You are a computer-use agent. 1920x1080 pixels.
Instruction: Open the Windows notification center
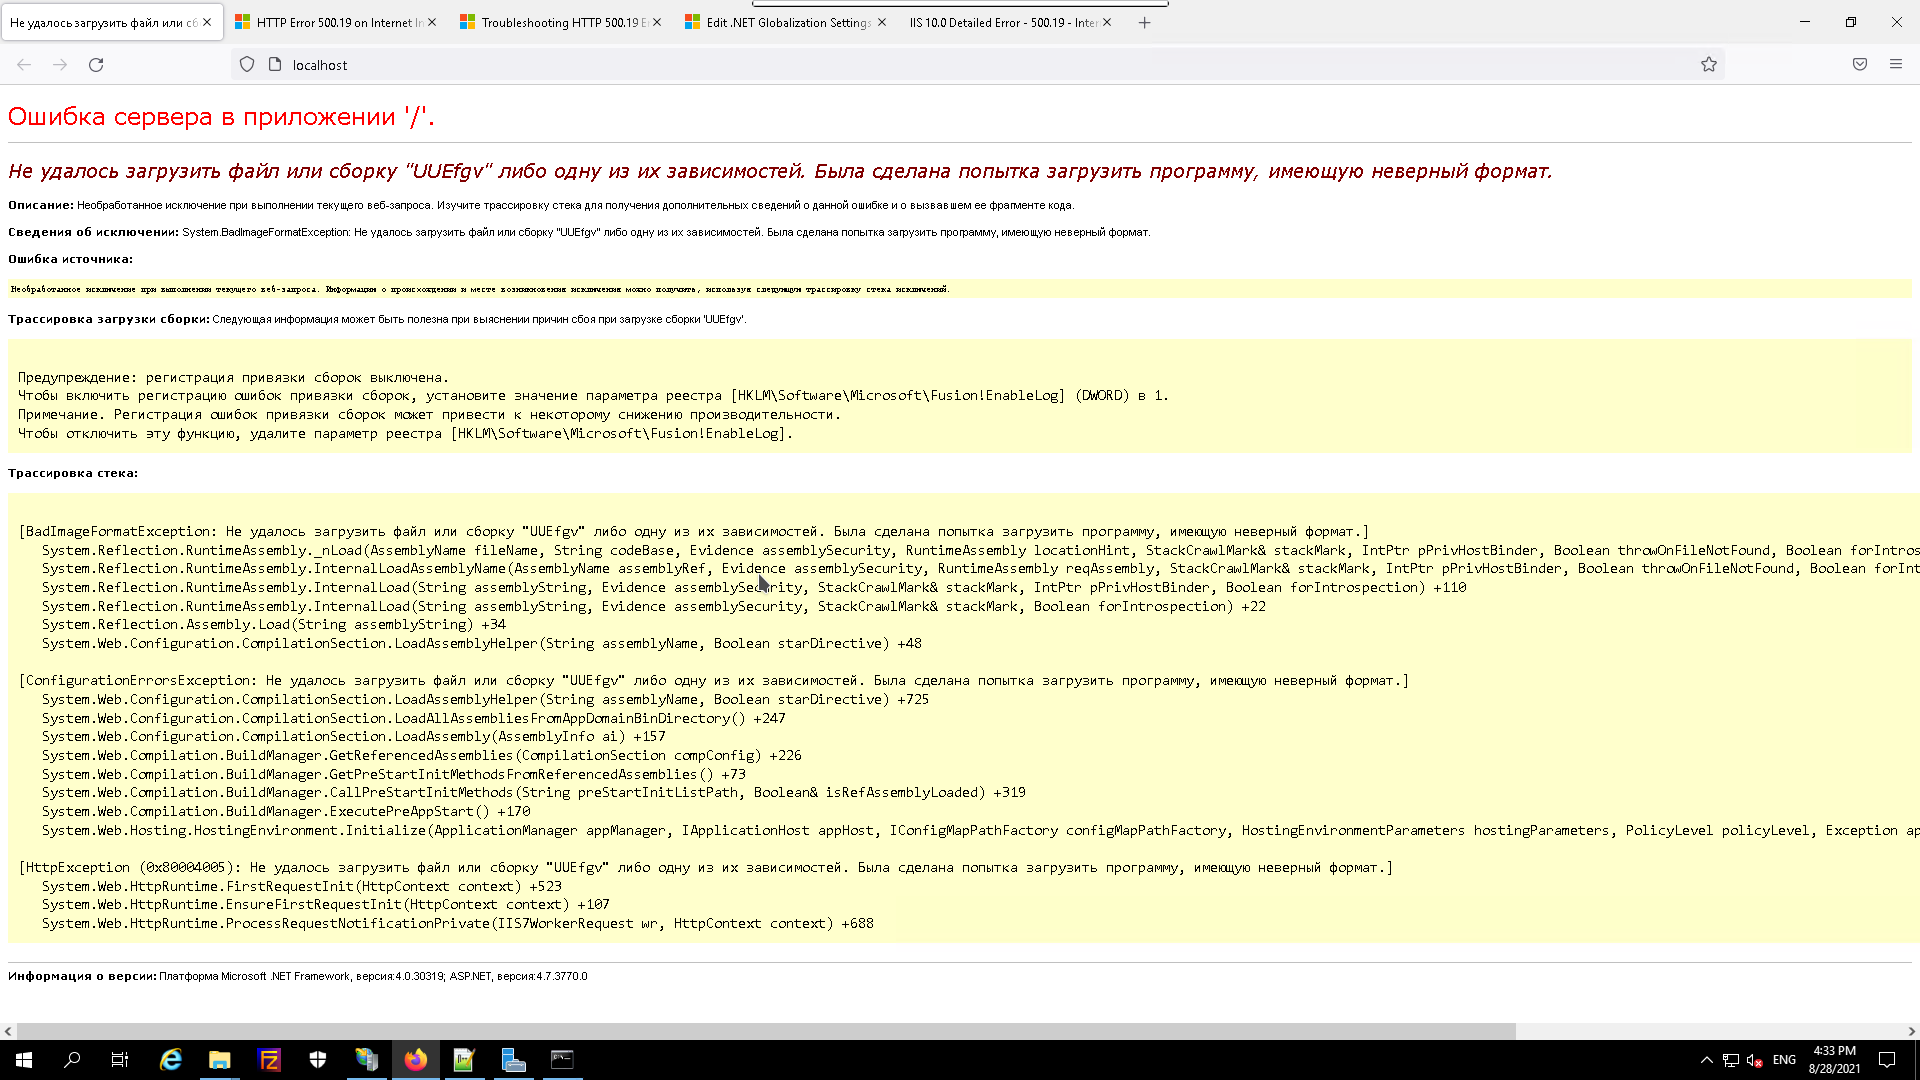point(1887,1060)
